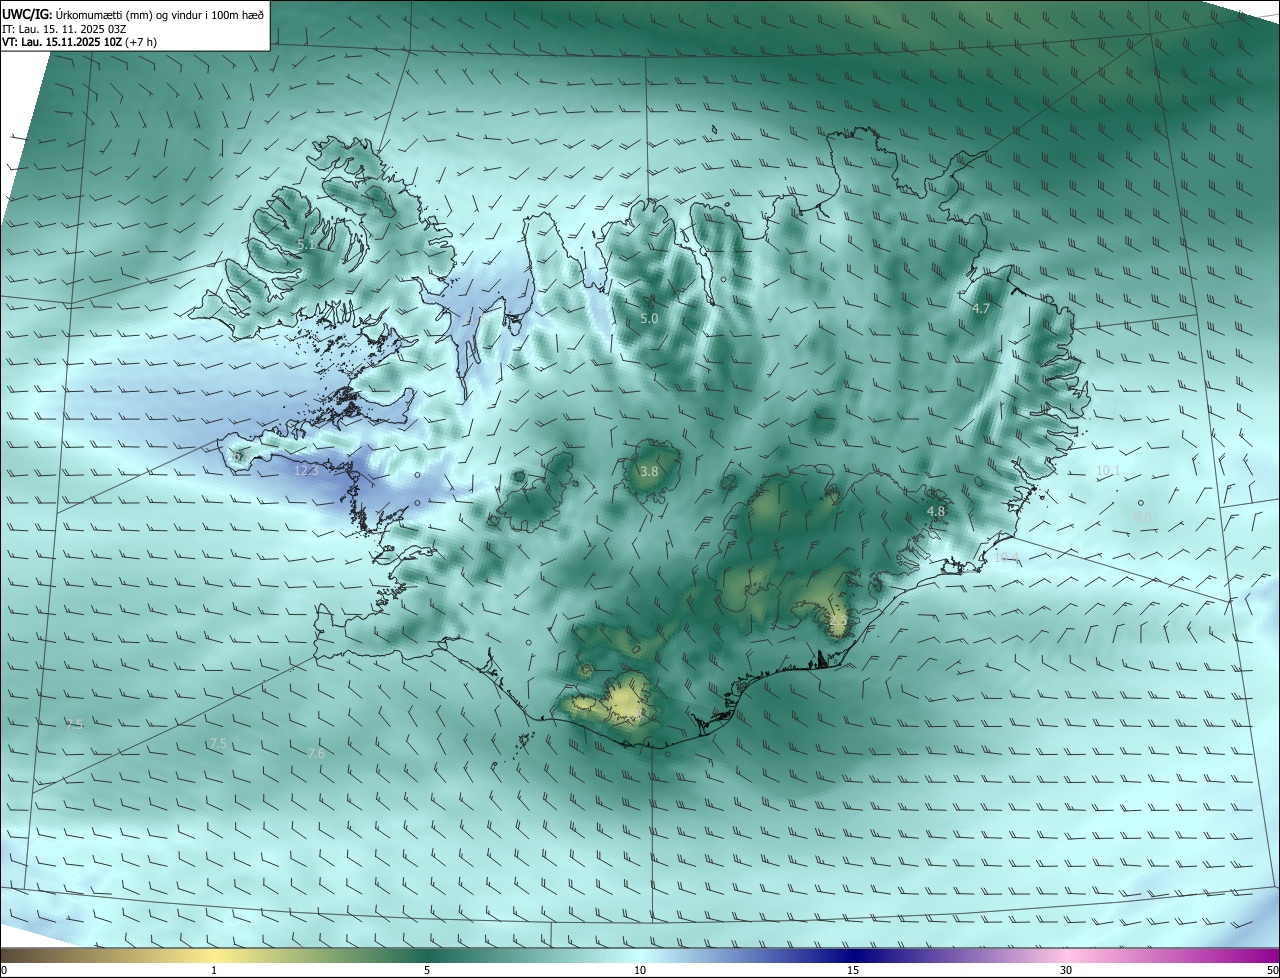Click the 5.1 value over the Westfjords

[306, 243]
